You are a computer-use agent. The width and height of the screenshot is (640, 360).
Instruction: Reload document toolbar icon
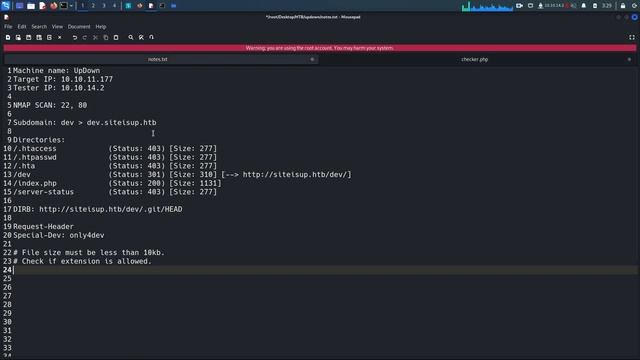[x=49, y=37]
